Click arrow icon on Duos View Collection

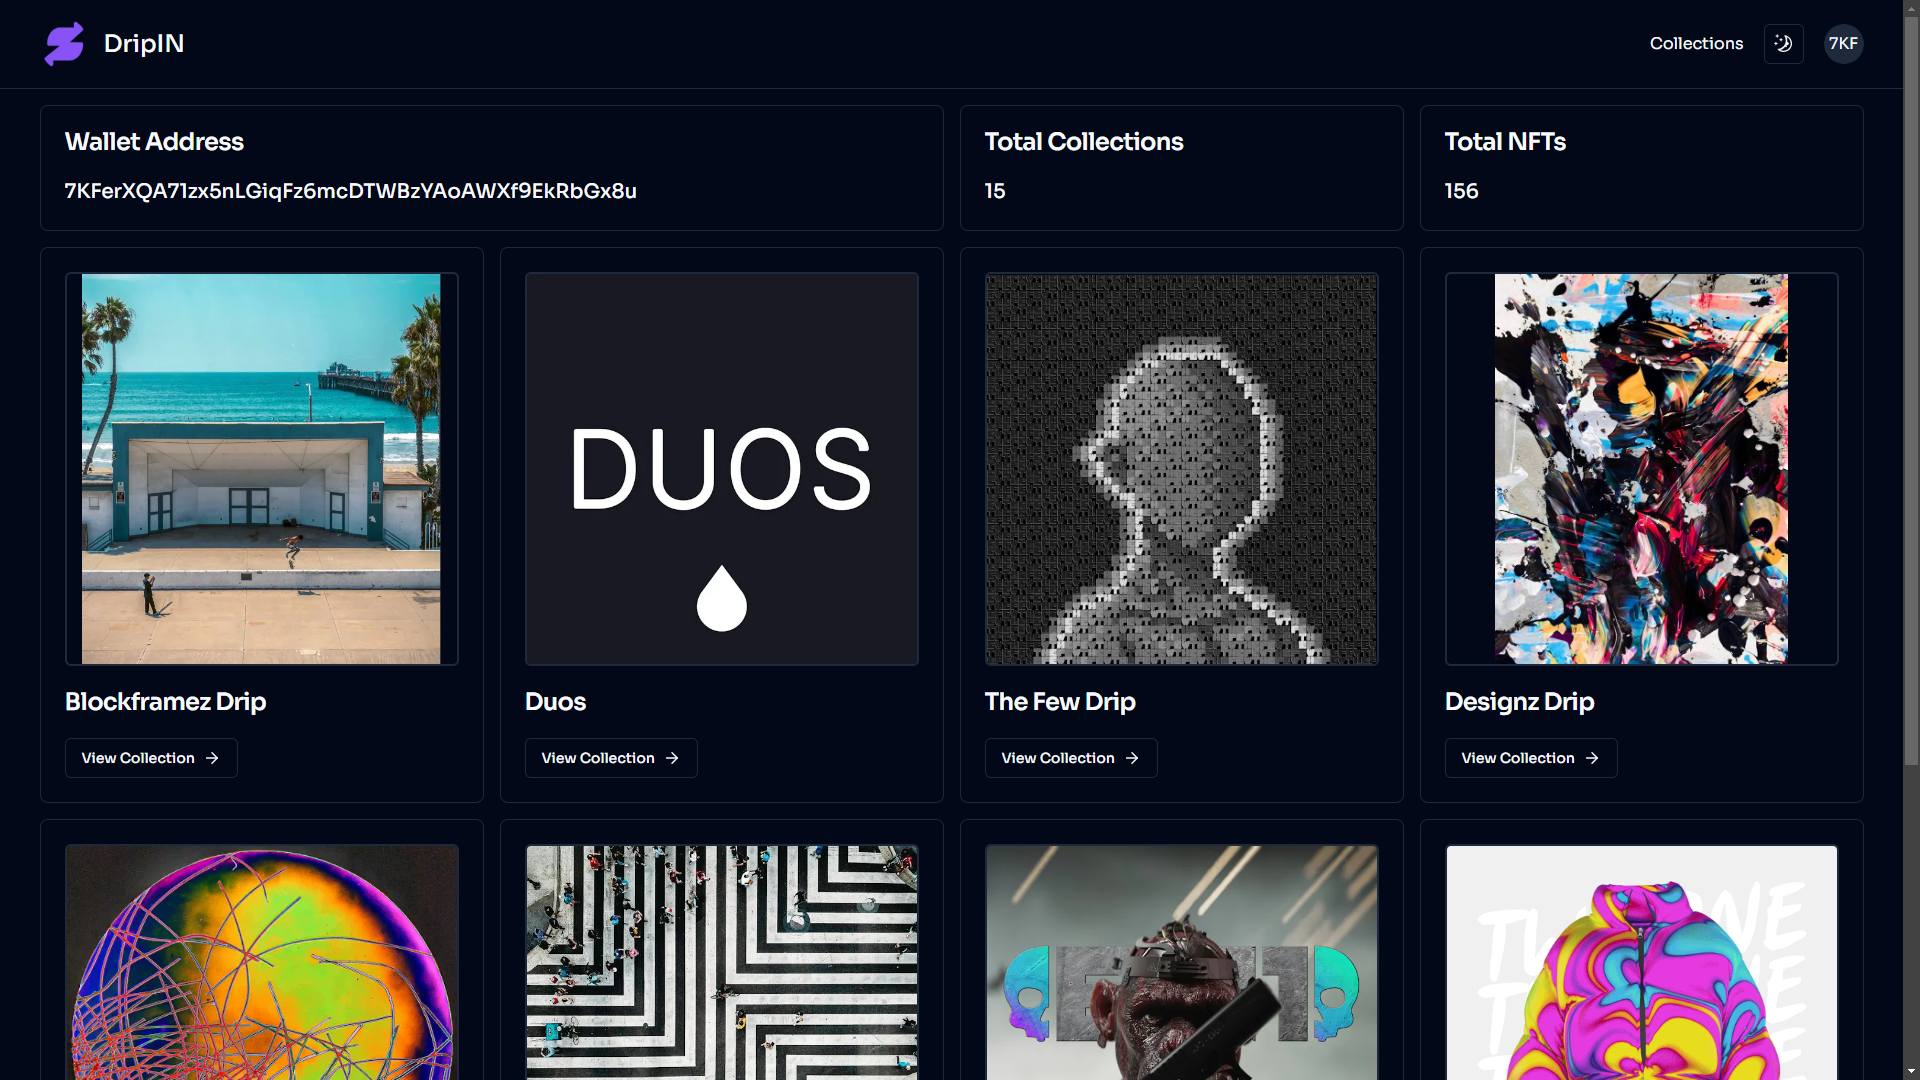tap(672, 758)
